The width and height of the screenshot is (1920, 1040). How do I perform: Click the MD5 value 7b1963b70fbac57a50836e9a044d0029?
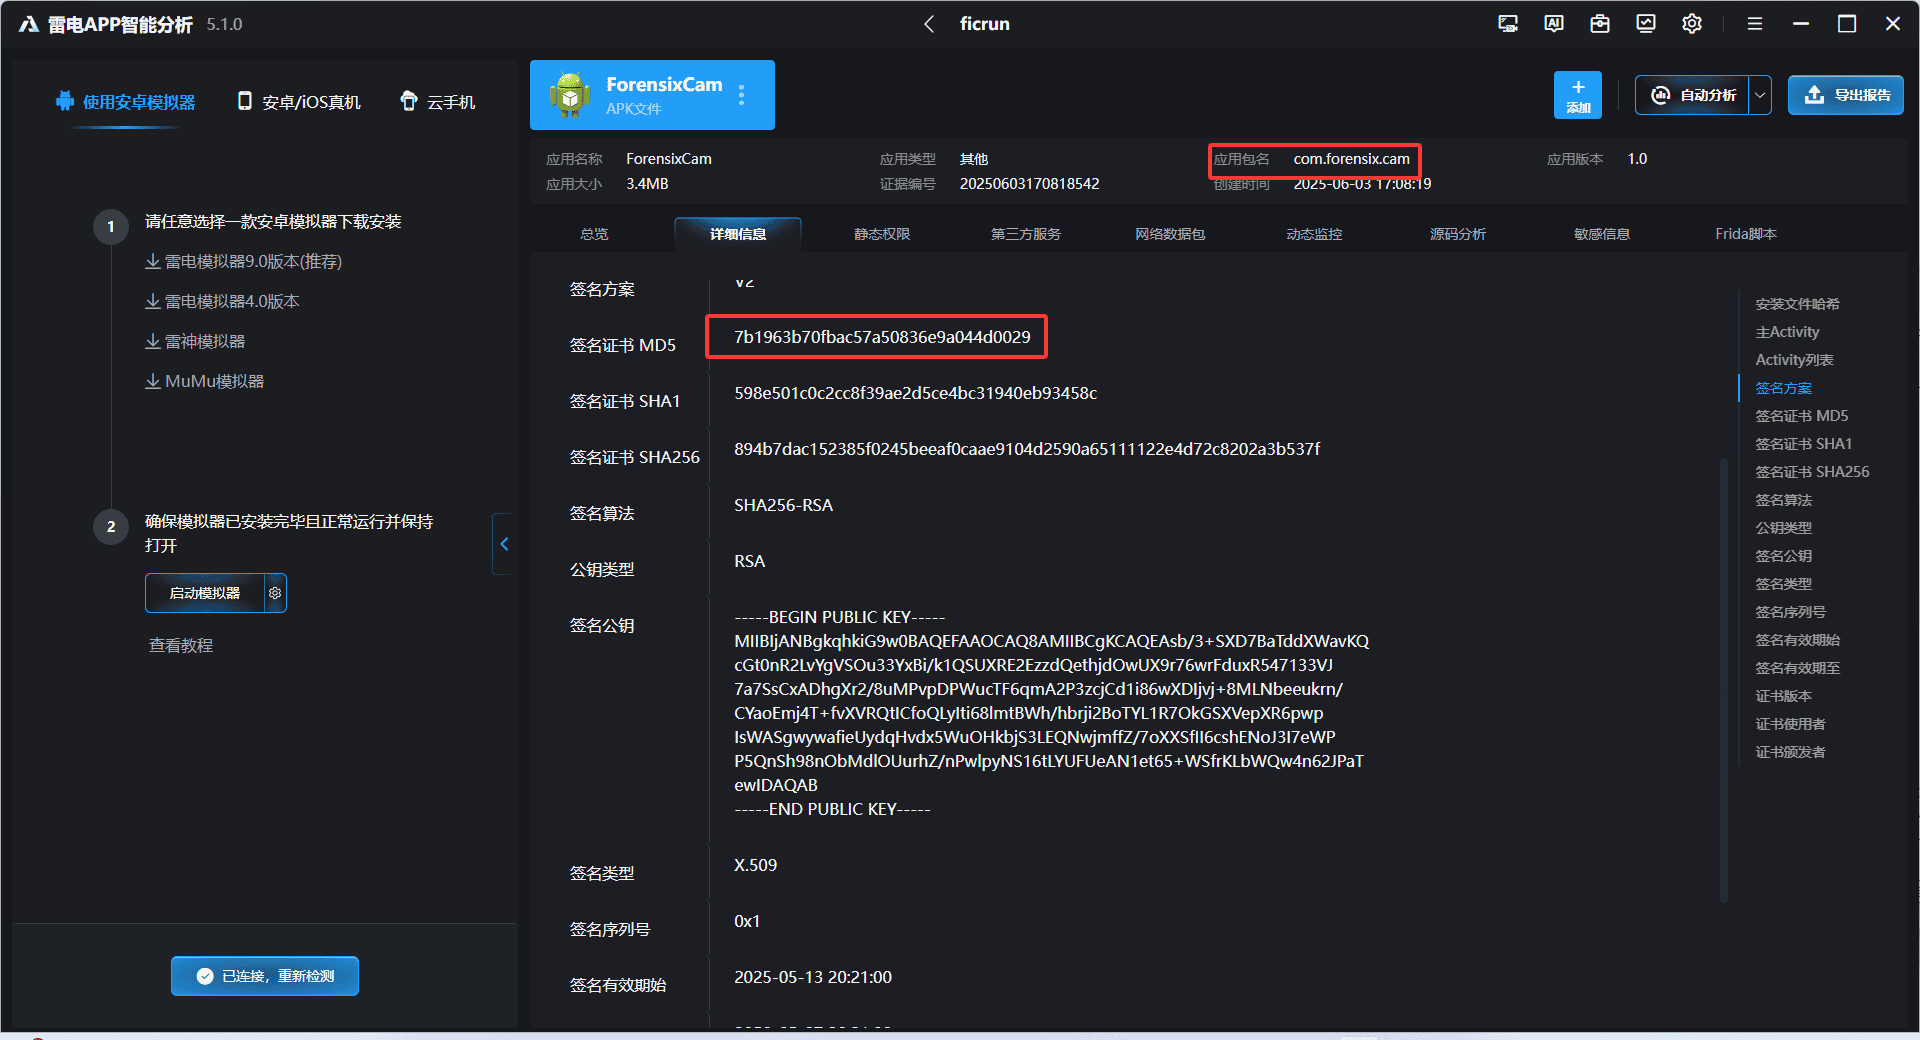(882, 337)
